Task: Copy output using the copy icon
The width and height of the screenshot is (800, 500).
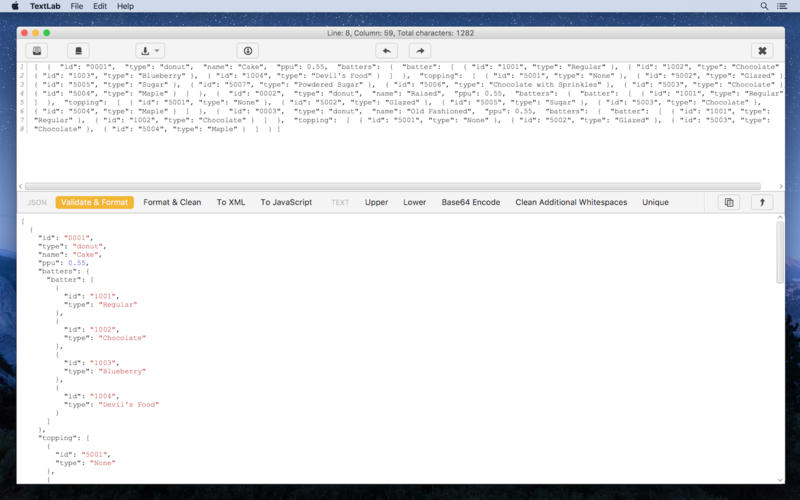Action: (x=729, y=202)
